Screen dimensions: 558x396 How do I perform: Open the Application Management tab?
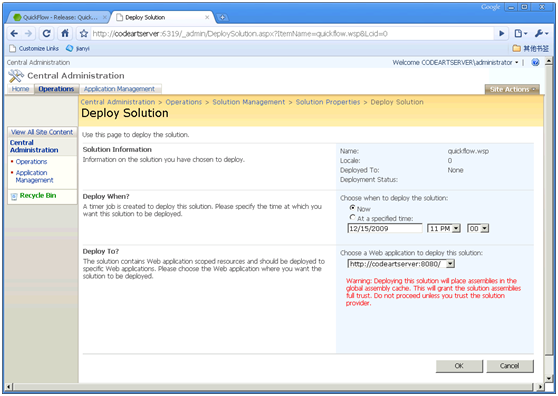coord(119,89)
